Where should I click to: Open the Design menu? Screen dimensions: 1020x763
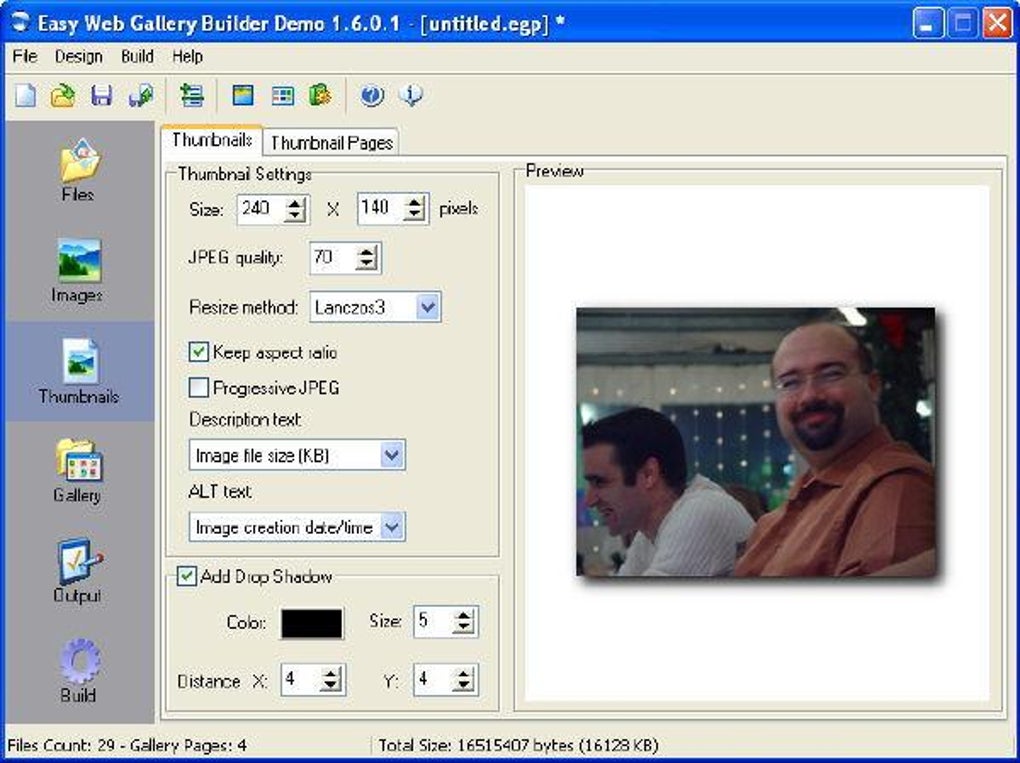point(78,56)
